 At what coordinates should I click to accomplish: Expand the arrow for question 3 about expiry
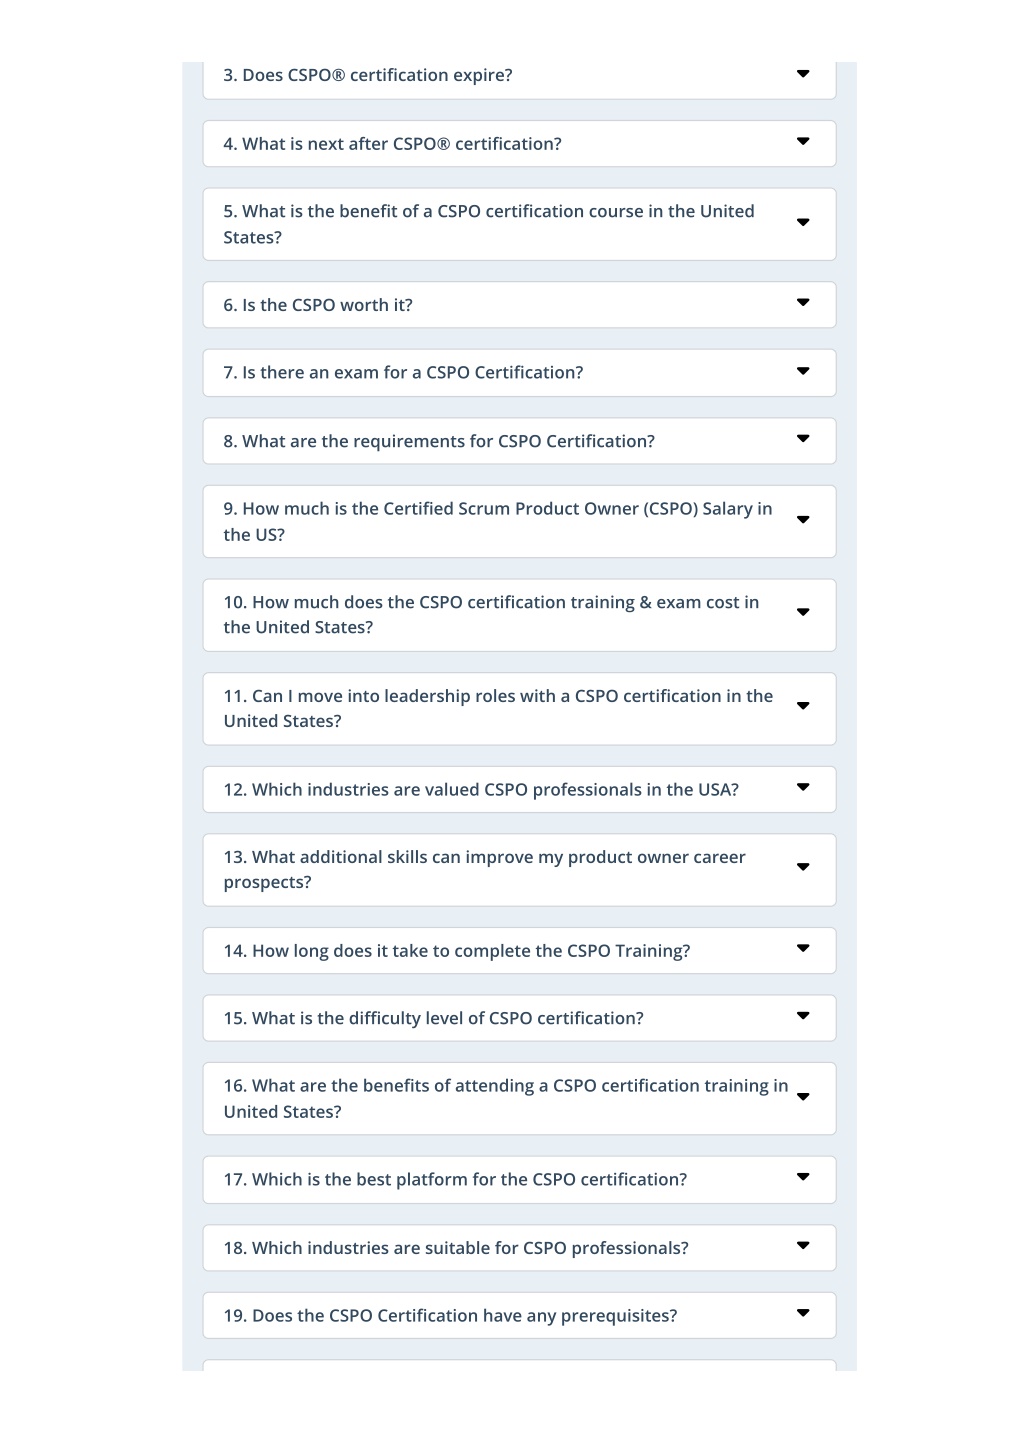pos(803,74)
